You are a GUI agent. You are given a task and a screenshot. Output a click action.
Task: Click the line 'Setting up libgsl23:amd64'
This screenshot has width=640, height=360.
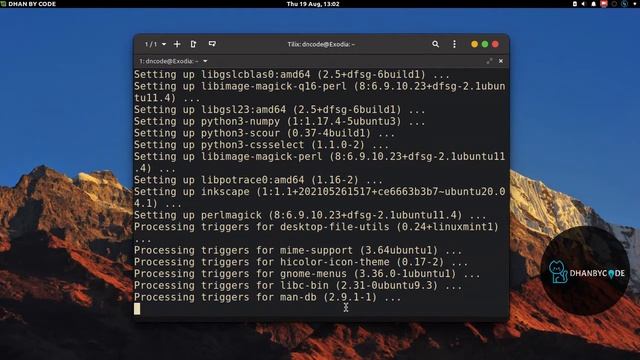point(280,110)
